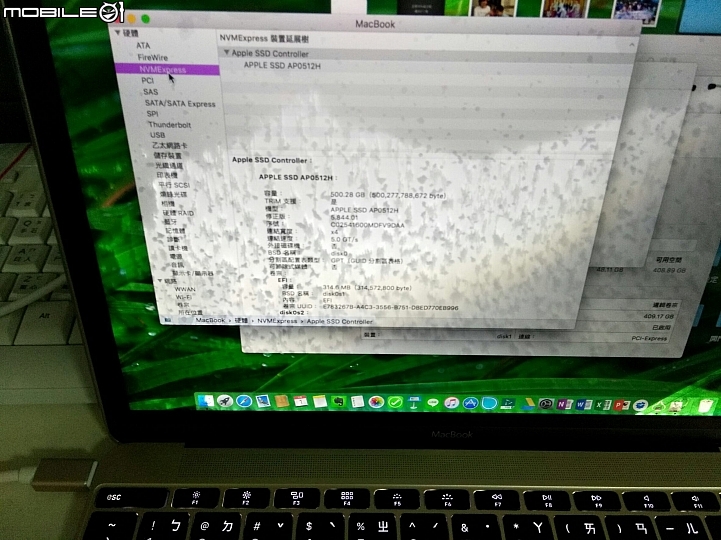The height and width of the screenshot is (540, 721).
Task: Click Apple SSD Controller in path bar
Action: 339,322
